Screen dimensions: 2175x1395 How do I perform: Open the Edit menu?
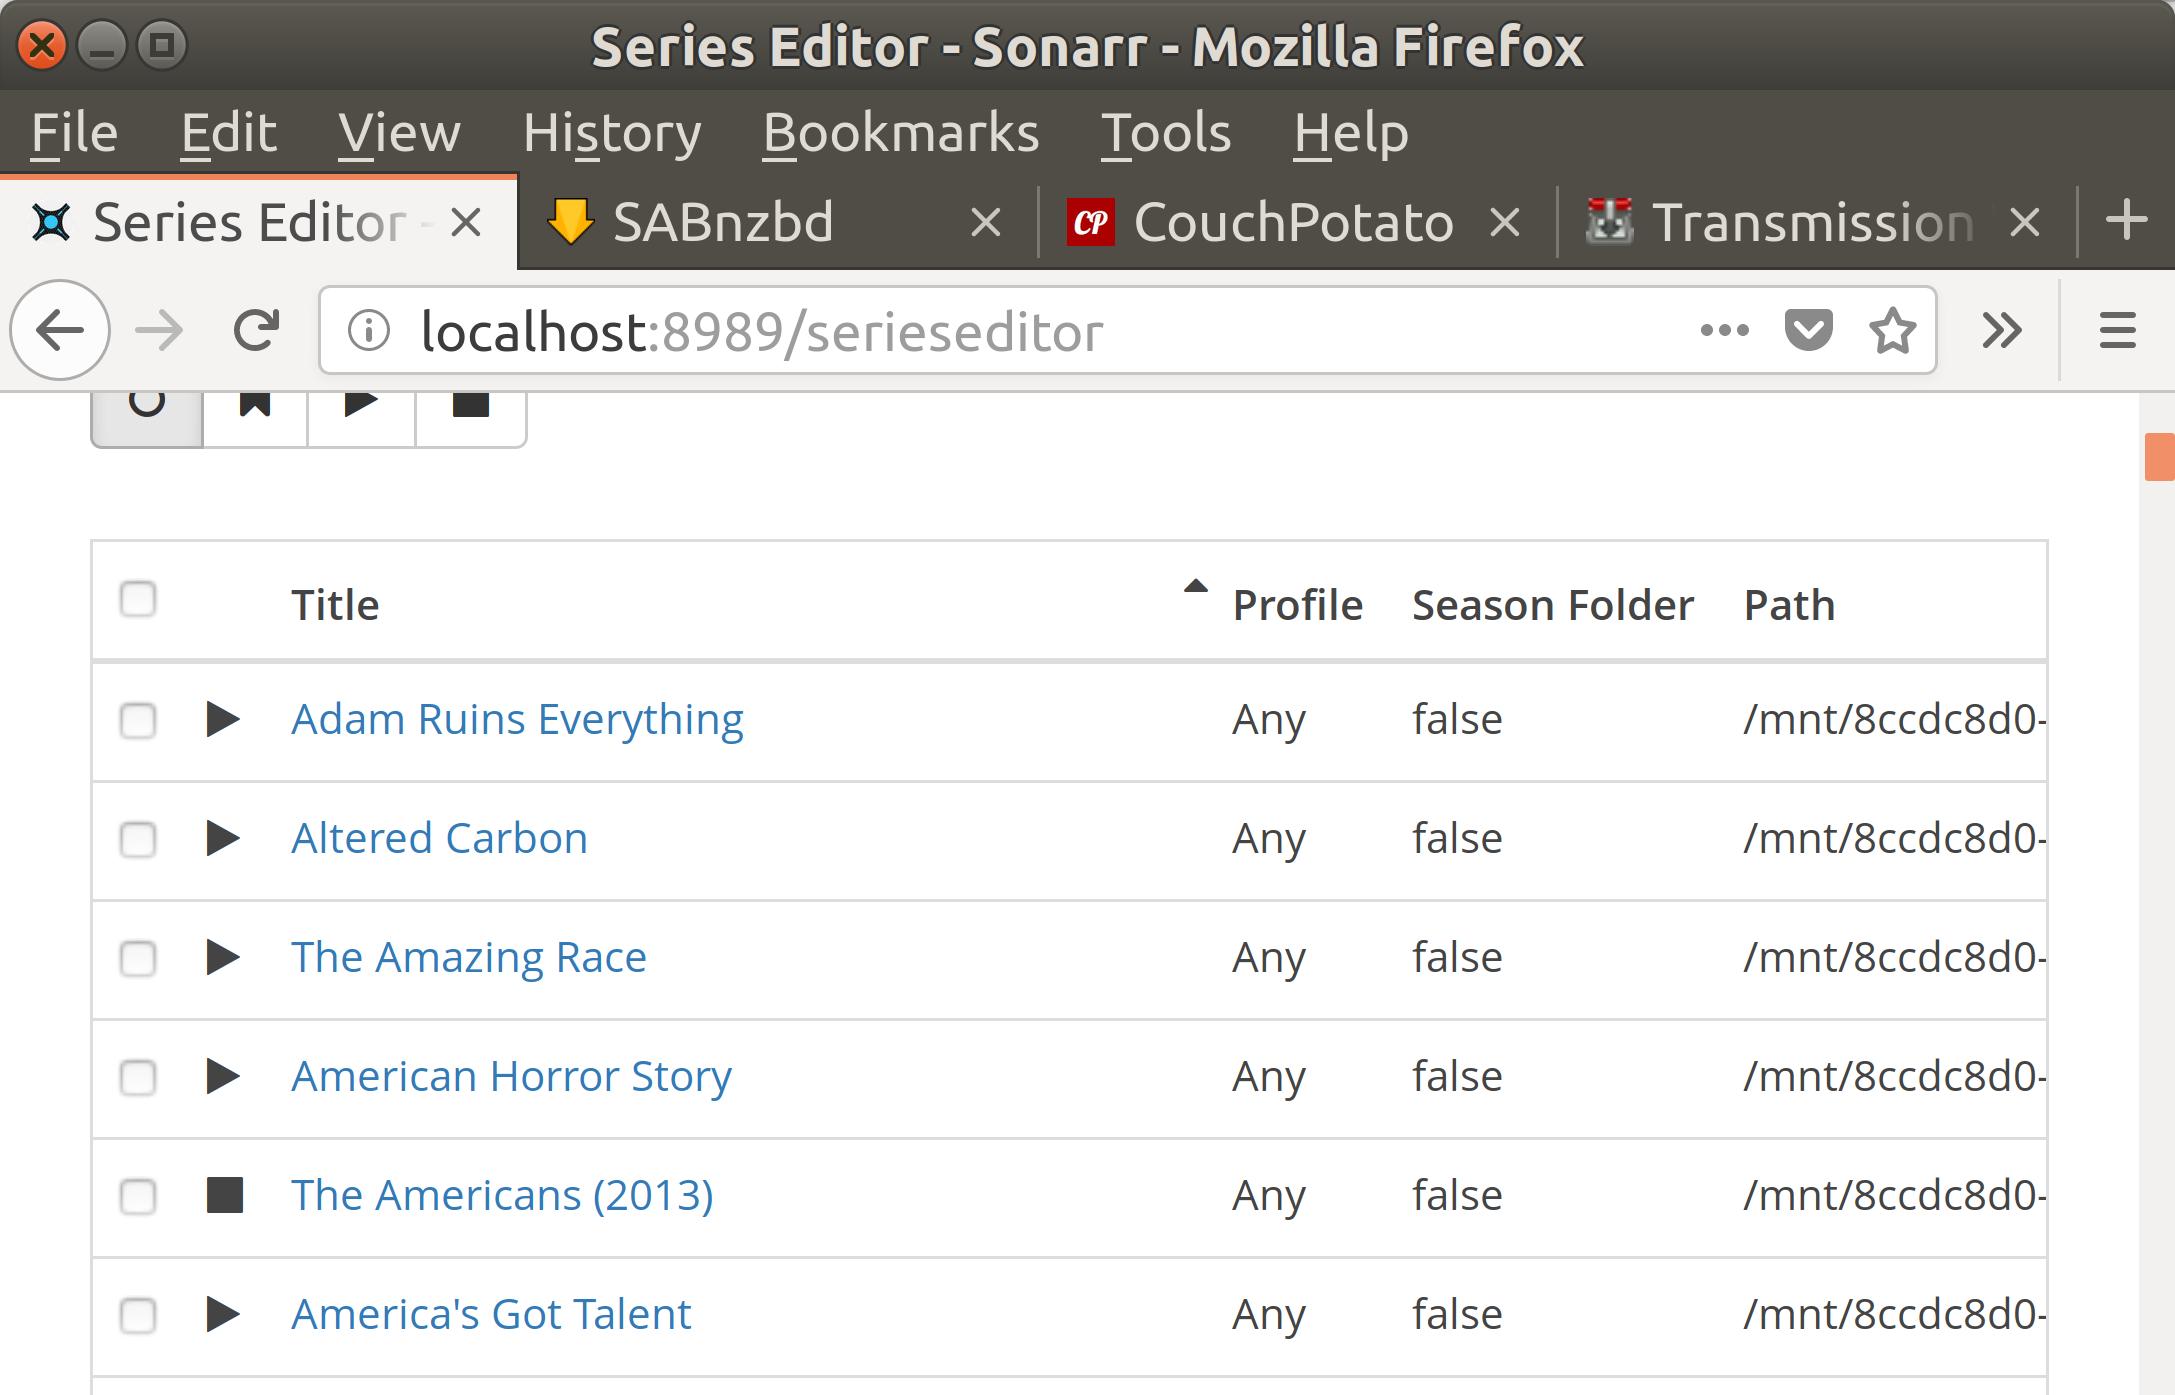pyautogui.click(x=229, y=133)
